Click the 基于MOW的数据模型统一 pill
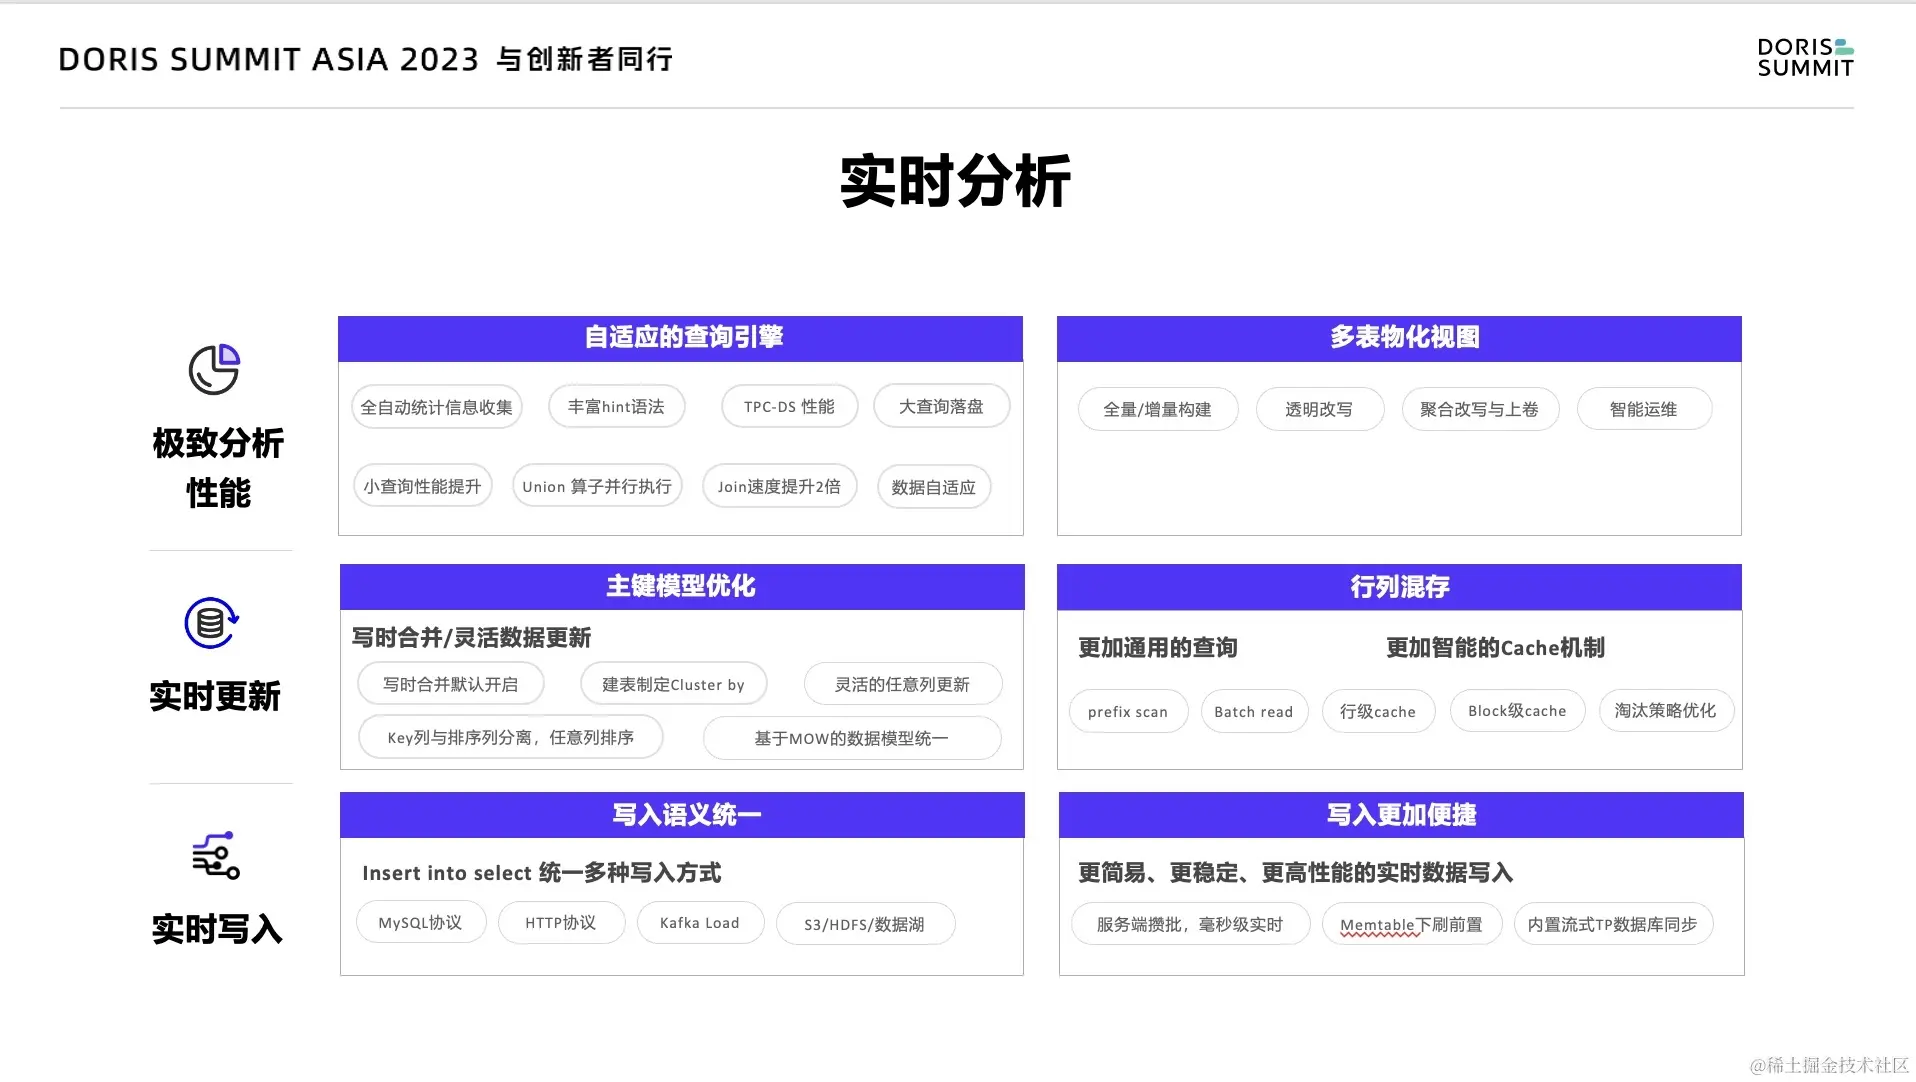 tap(852, 738)
